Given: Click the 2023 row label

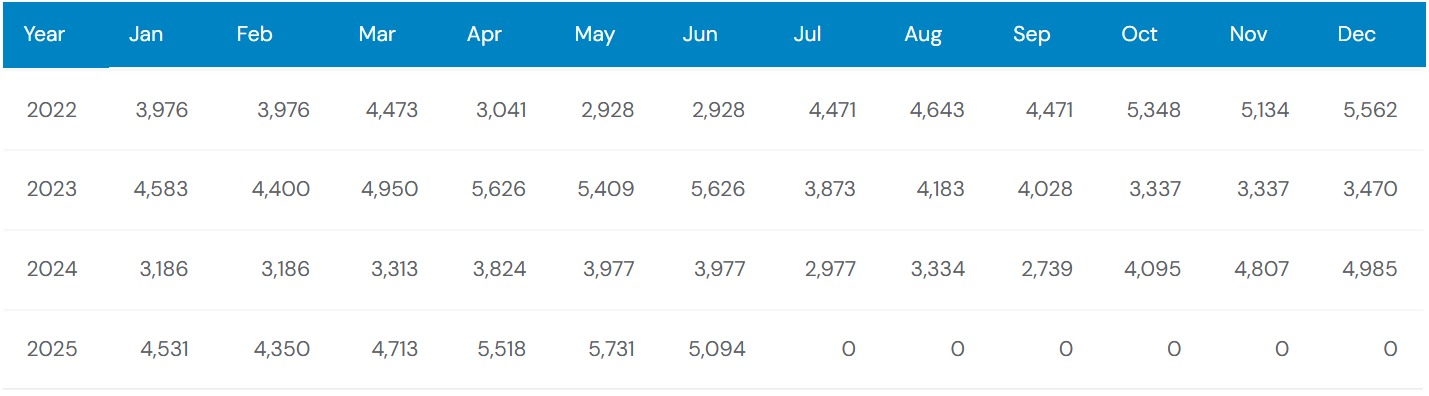Looking at the screenshot, I should [52, 189].
